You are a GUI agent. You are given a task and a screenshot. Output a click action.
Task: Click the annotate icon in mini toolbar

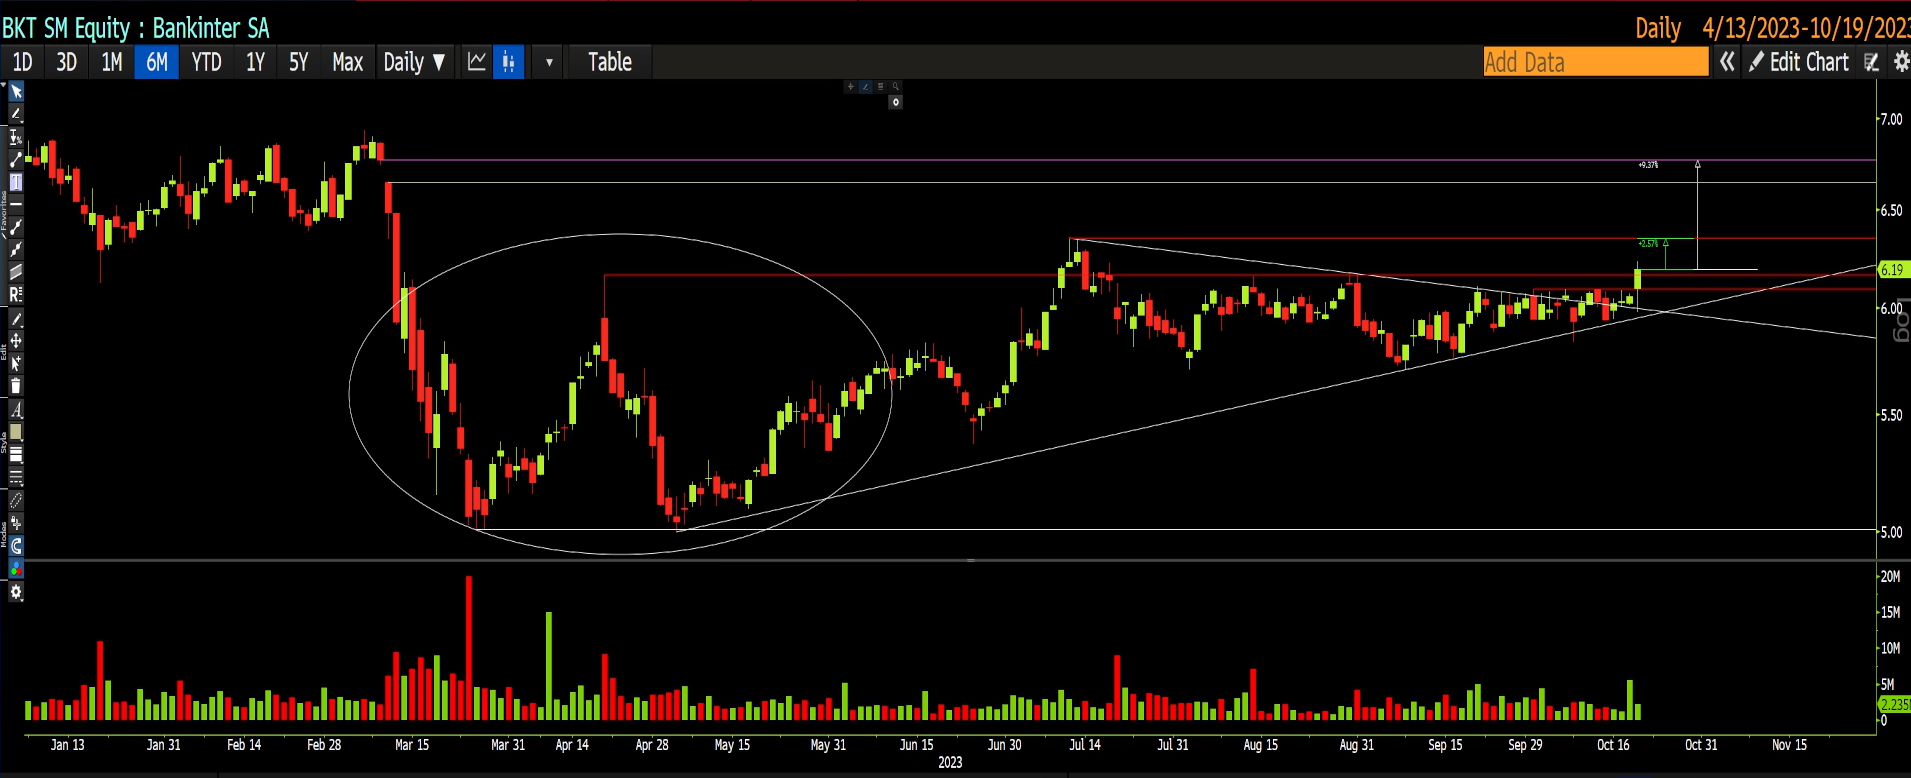point(866,87)
